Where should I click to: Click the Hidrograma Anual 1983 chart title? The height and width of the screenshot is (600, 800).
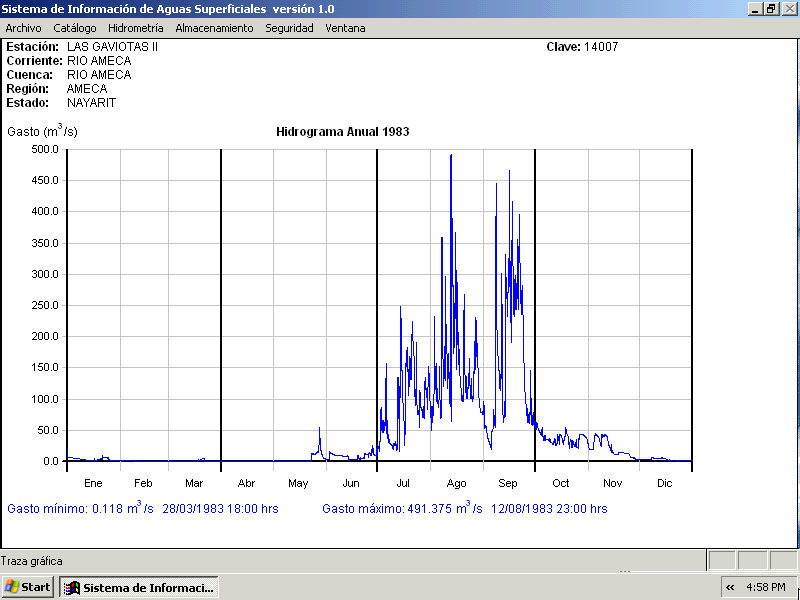point(342,131)
